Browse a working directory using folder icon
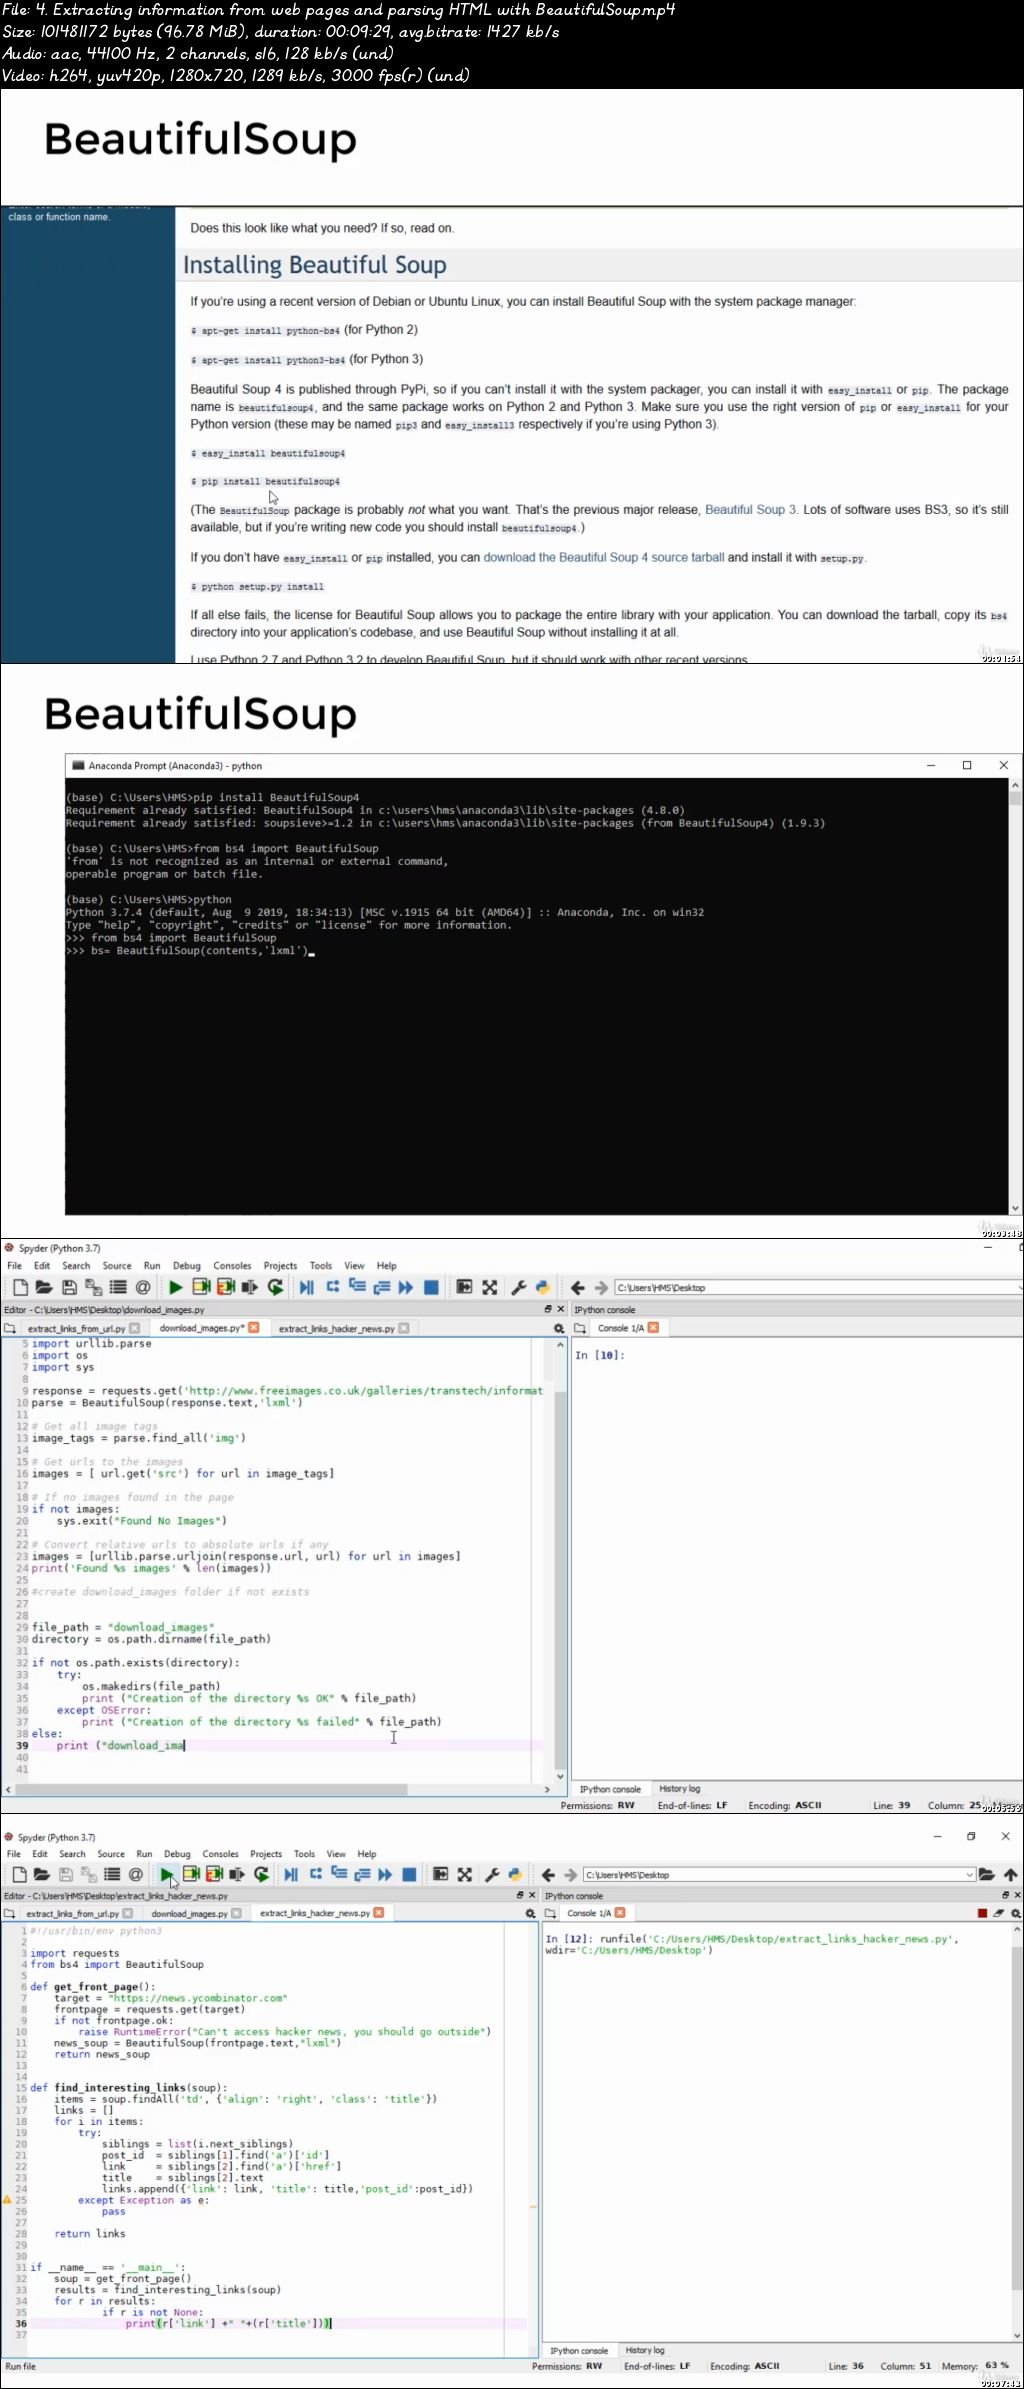The height and width of the screenshot is (2389, 1024). pos(987,1875)
